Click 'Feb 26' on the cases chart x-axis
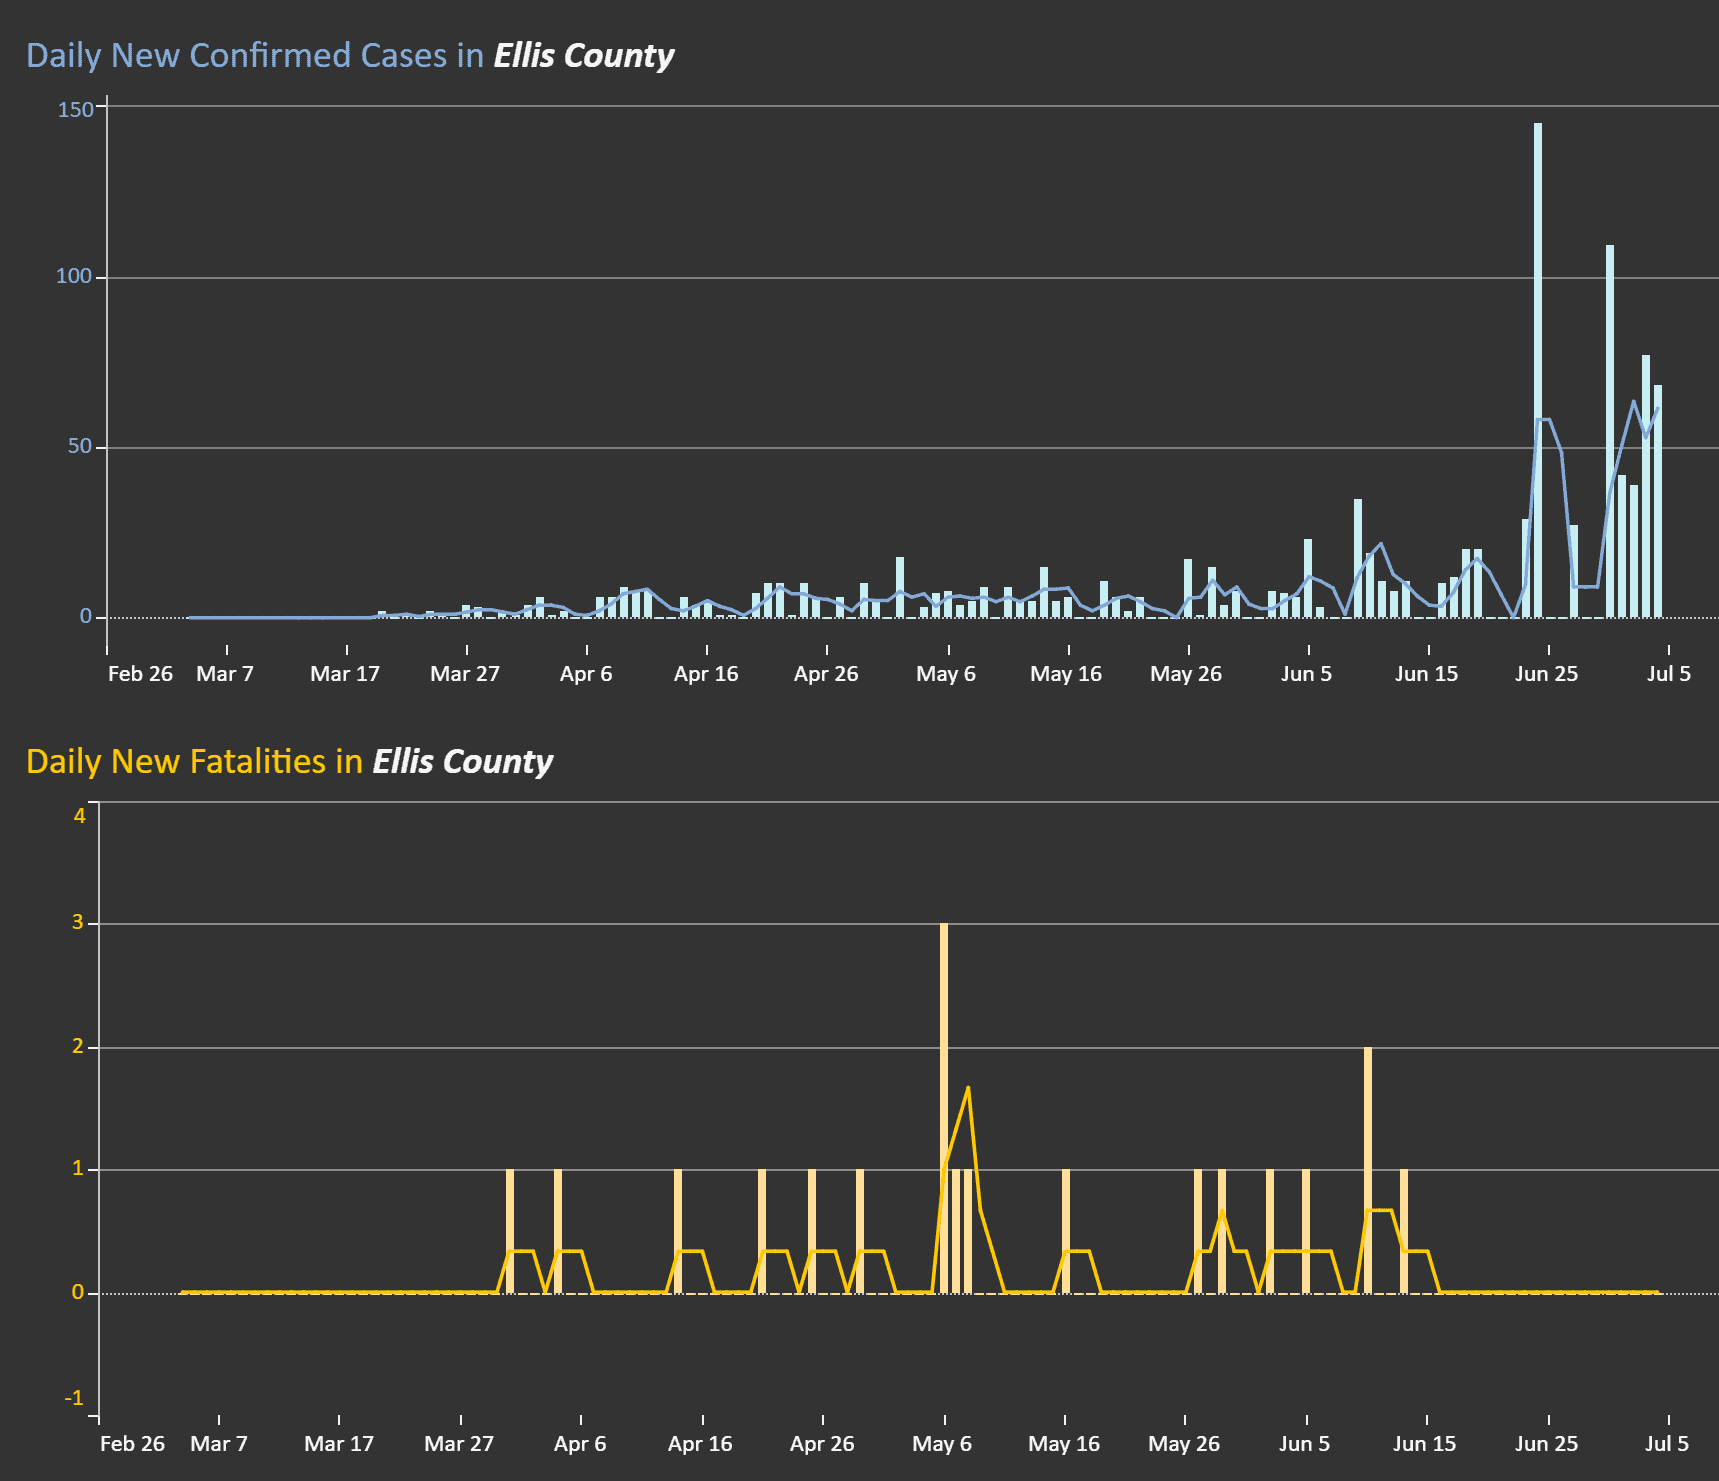This screenshot has width=1719, height=1481. [140, 674]
